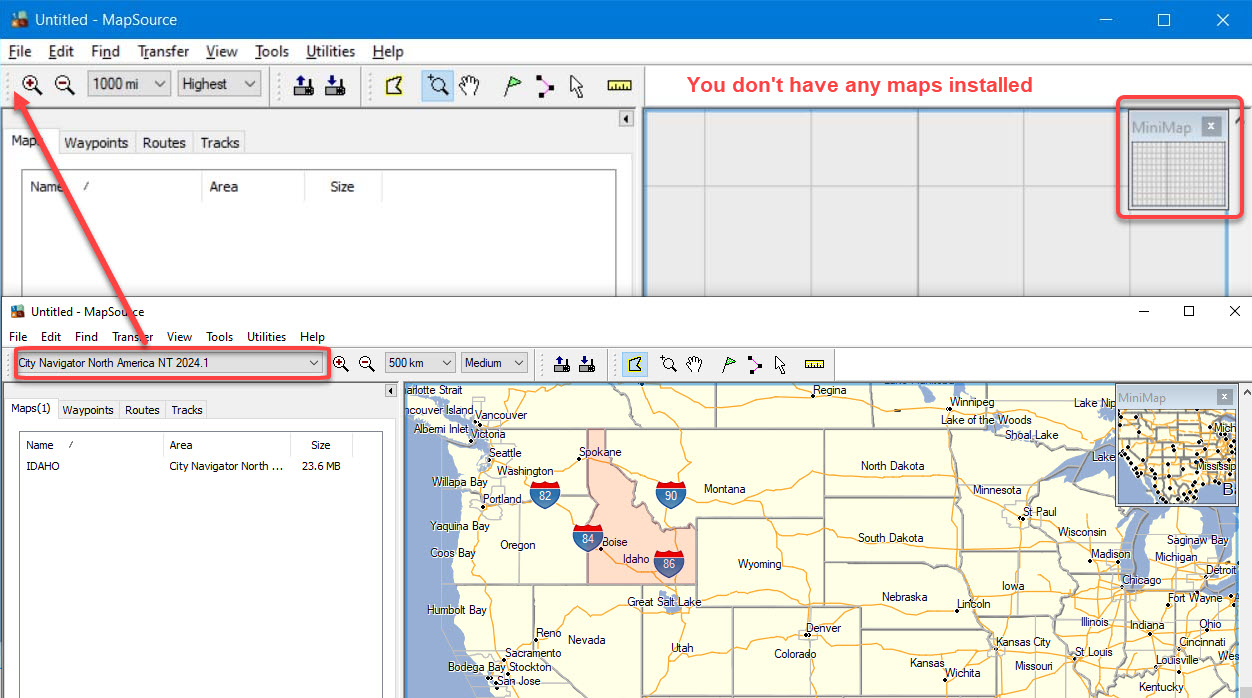Select the Route tool in bottom window
The height and width of the screenshot is (698, 1252).
point(755,364)
